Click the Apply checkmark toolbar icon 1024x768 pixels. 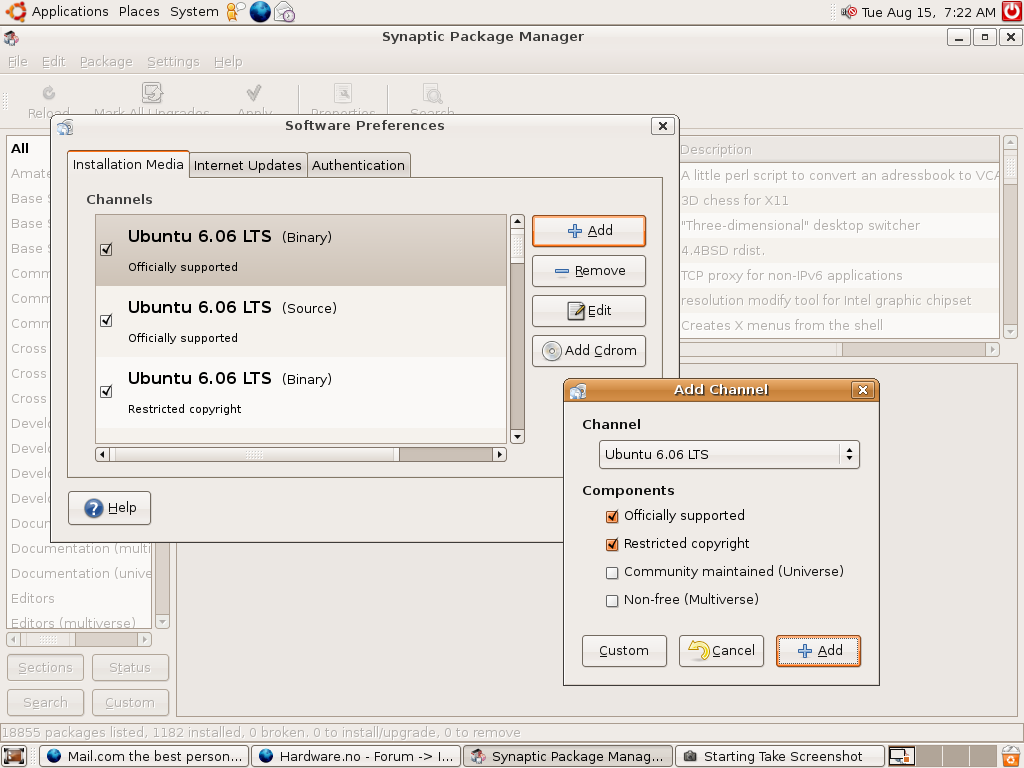pyautogui.click(x=254, y=93)
